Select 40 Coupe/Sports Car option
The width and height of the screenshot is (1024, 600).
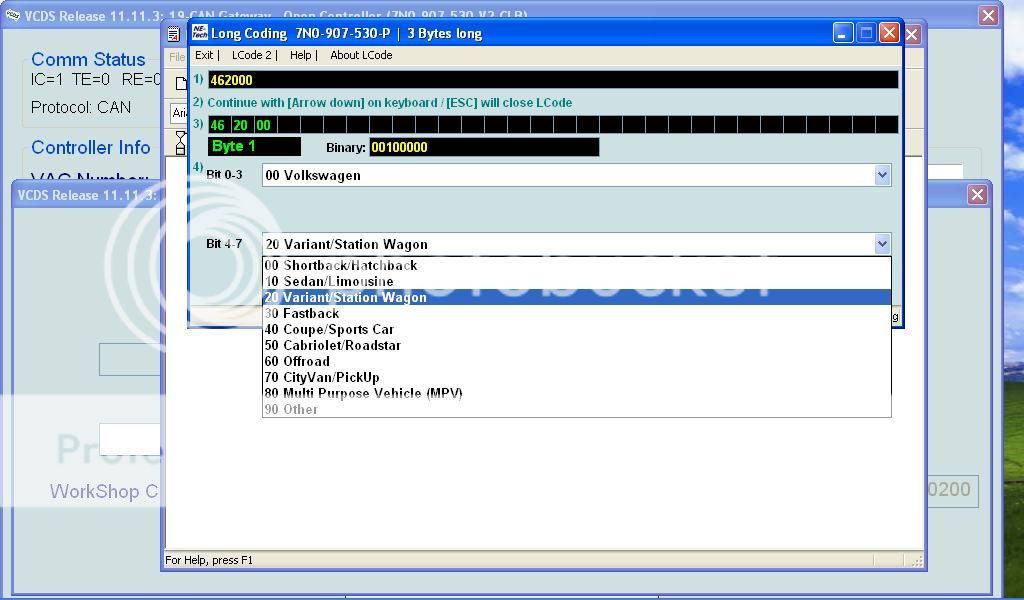(x=329, y=329)
